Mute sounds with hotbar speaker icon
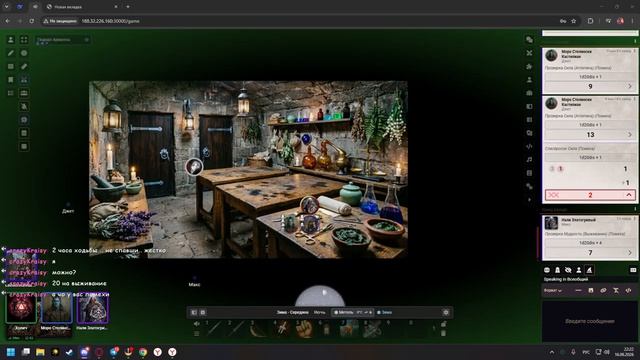640x360 pixels. (x=197, y=324)
